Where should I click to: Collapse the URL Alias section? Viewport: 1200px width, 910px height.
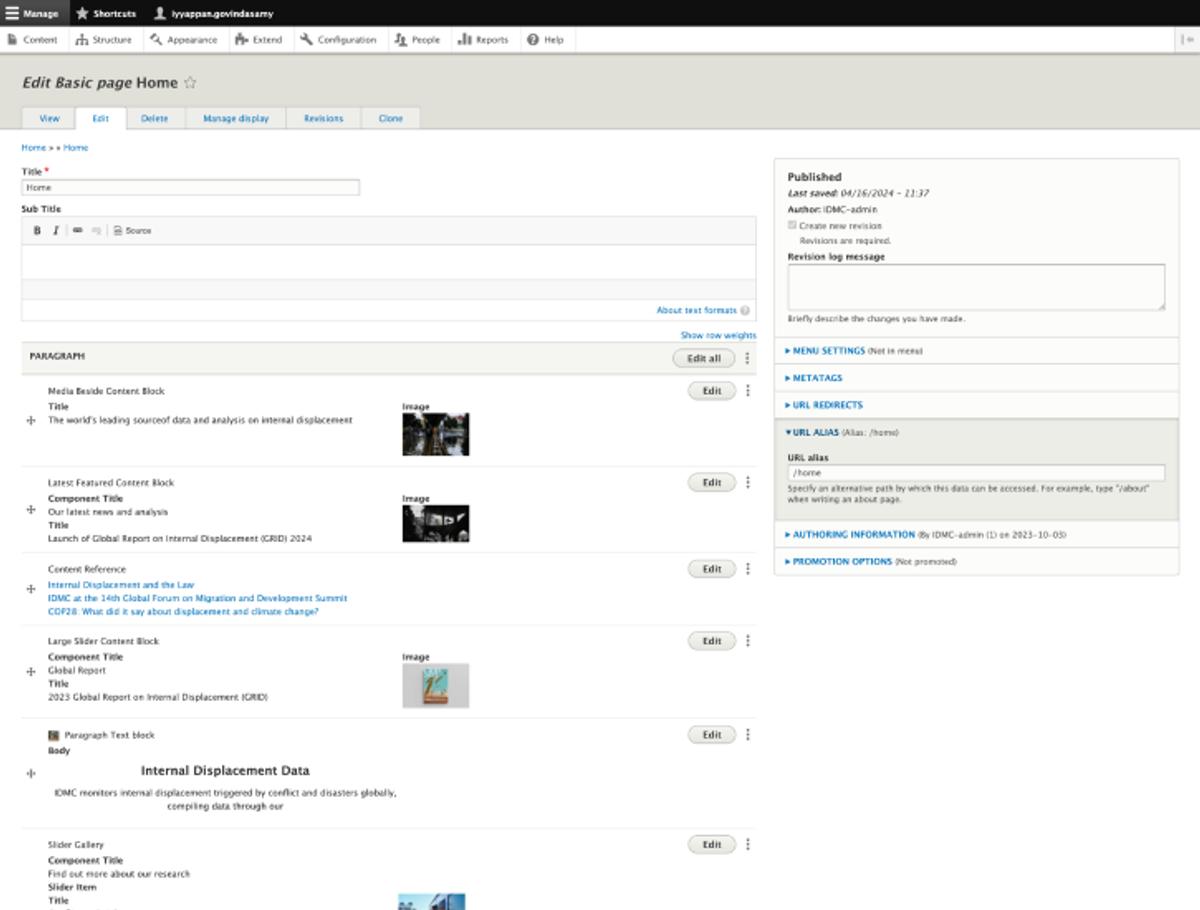tap(816, 433)
